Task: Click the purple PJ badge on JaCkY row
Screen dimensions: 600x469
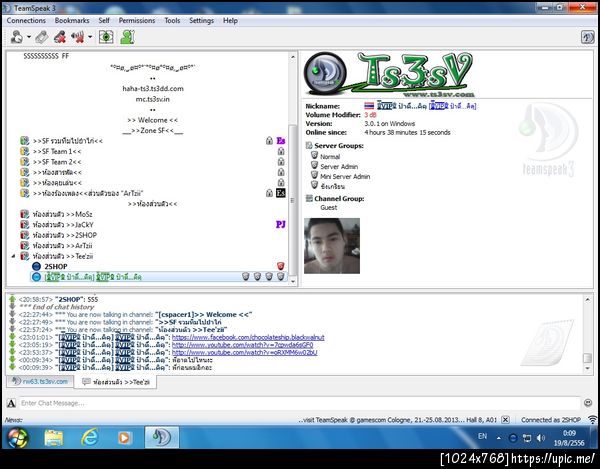Action: click(281, 225)
